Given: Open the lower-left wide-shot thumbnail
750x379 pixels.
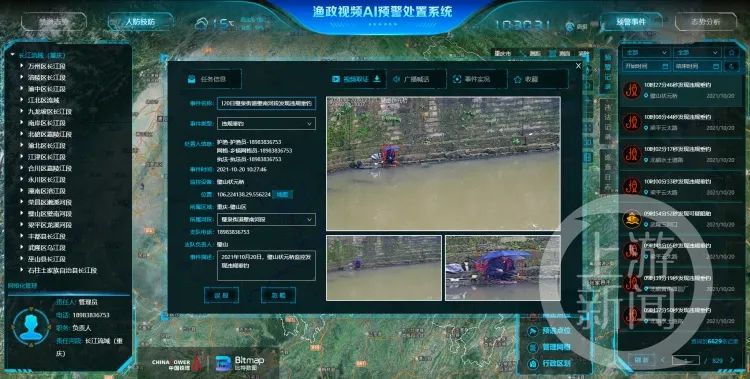Looking at the screenshot, I should pos(384,268).
